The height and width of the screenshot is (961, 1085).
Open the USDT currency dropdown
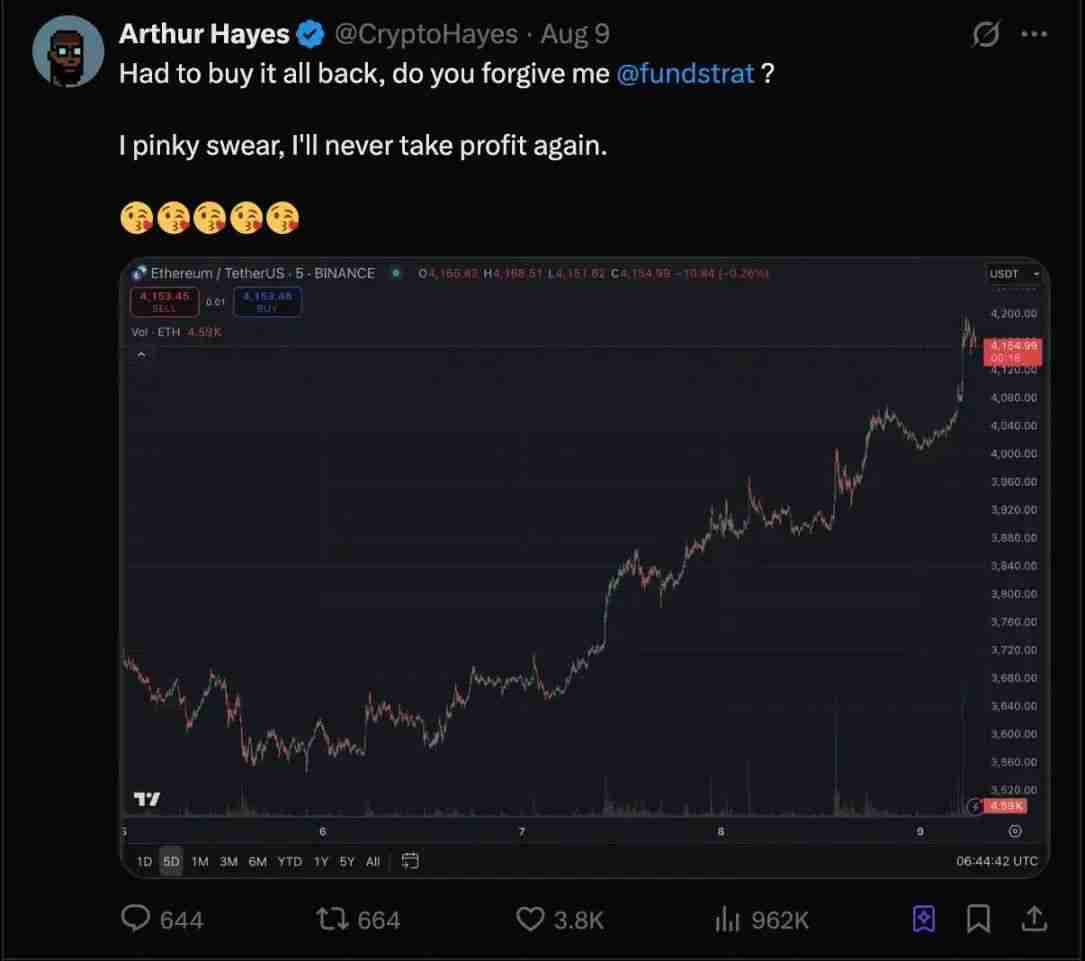point(1015,274)
